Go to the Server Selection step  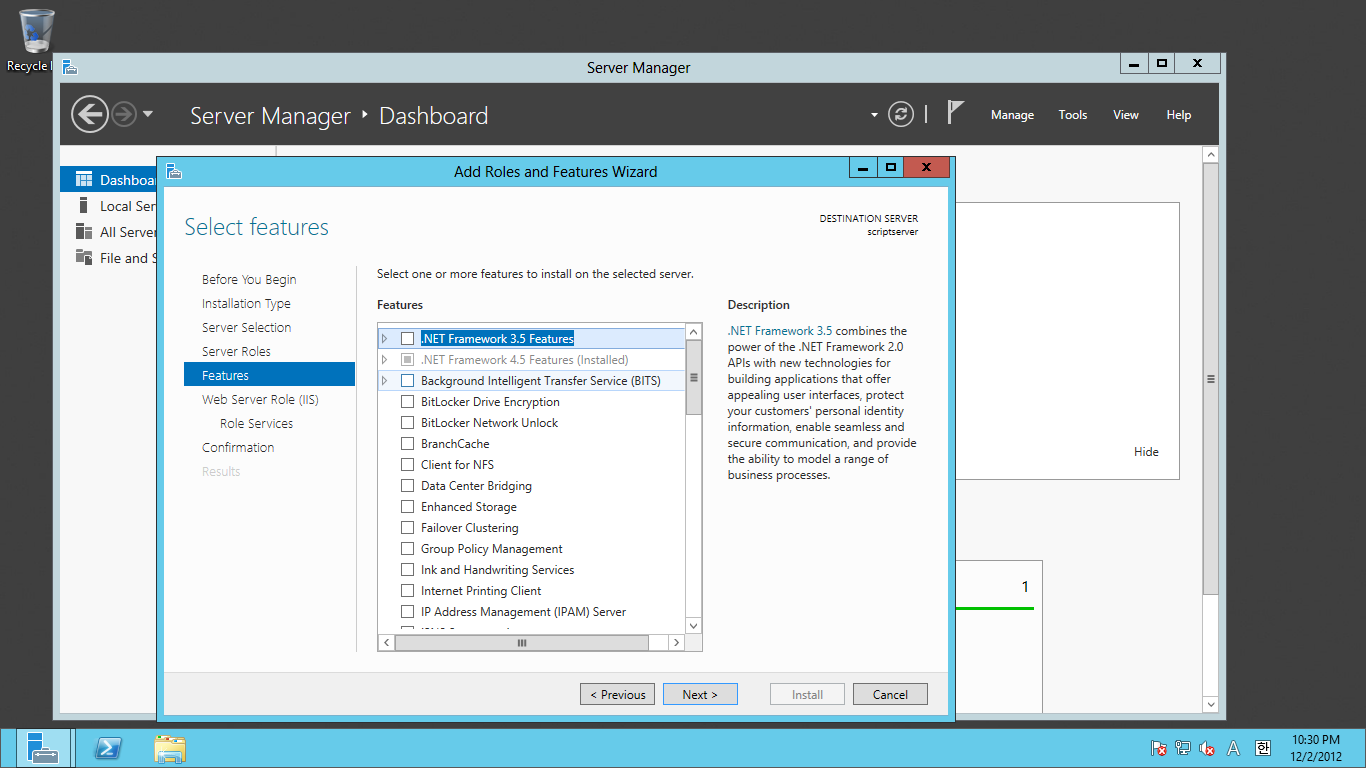246,328
